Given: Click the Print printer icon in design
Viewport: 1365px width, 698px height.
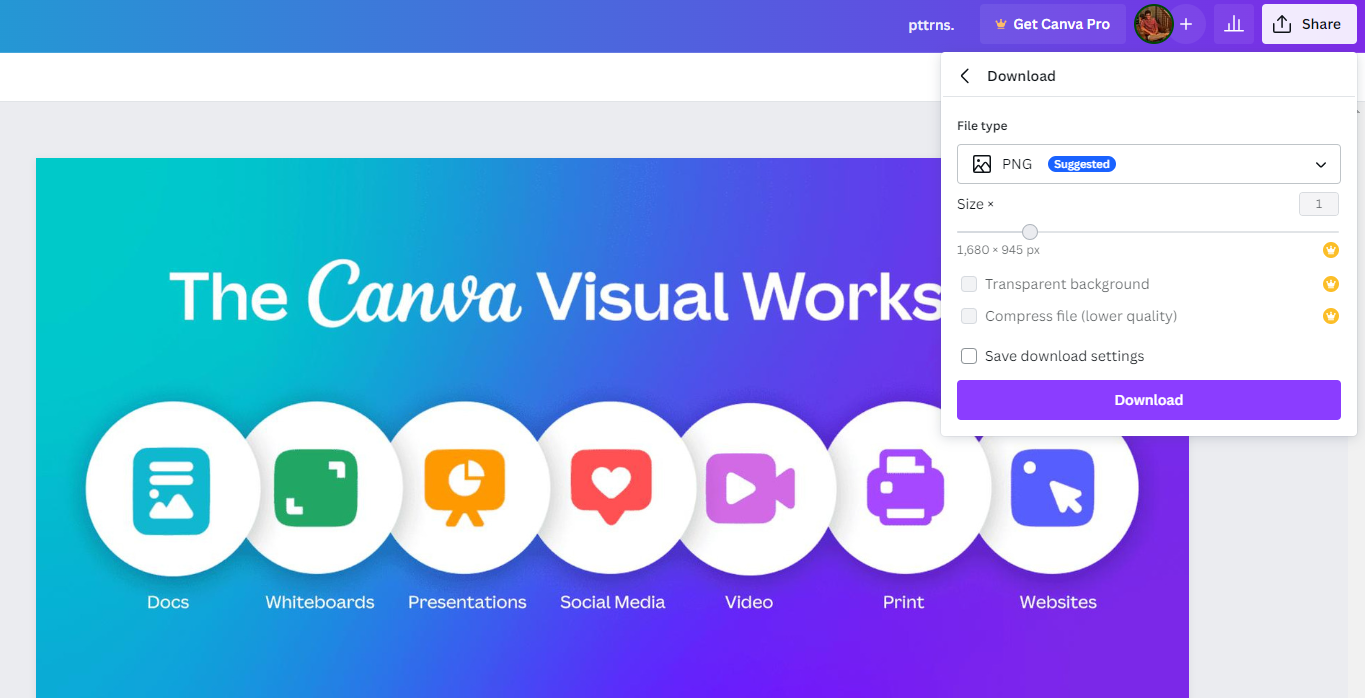Looking at the screenshot, I should 905,487.
